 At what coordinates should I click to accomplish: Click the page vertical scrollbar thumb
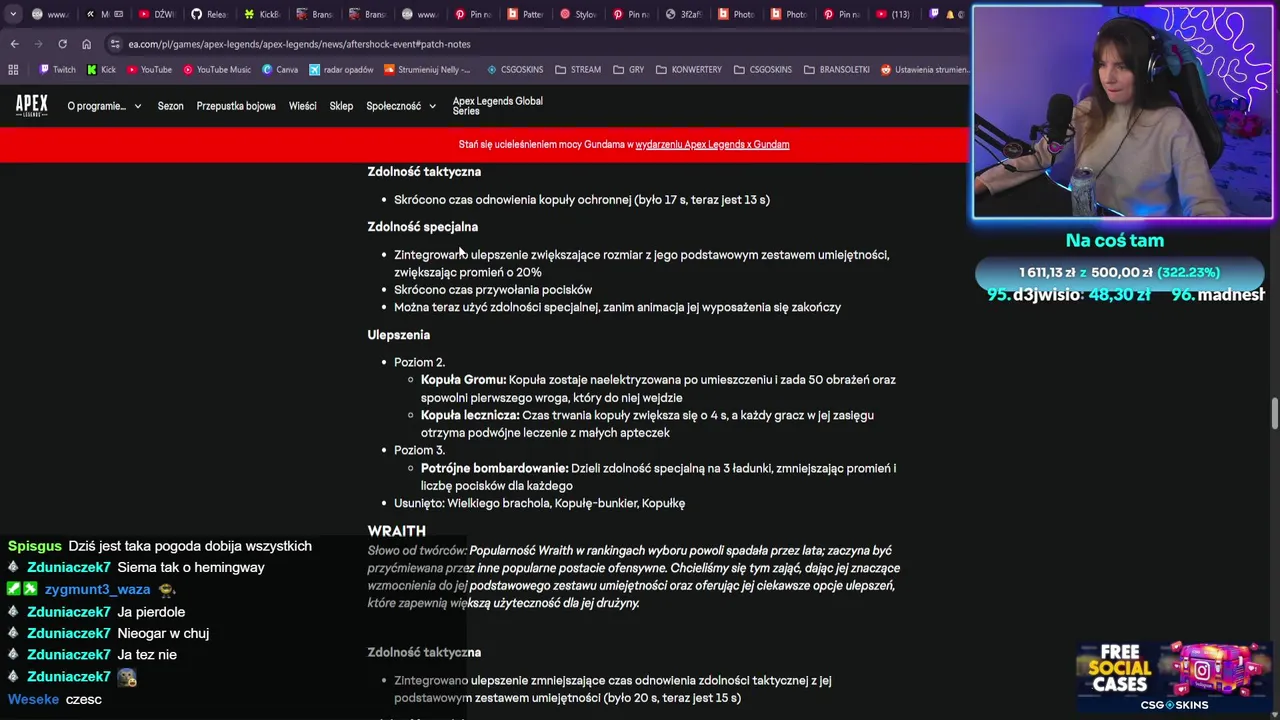(x=1274, y=414)
